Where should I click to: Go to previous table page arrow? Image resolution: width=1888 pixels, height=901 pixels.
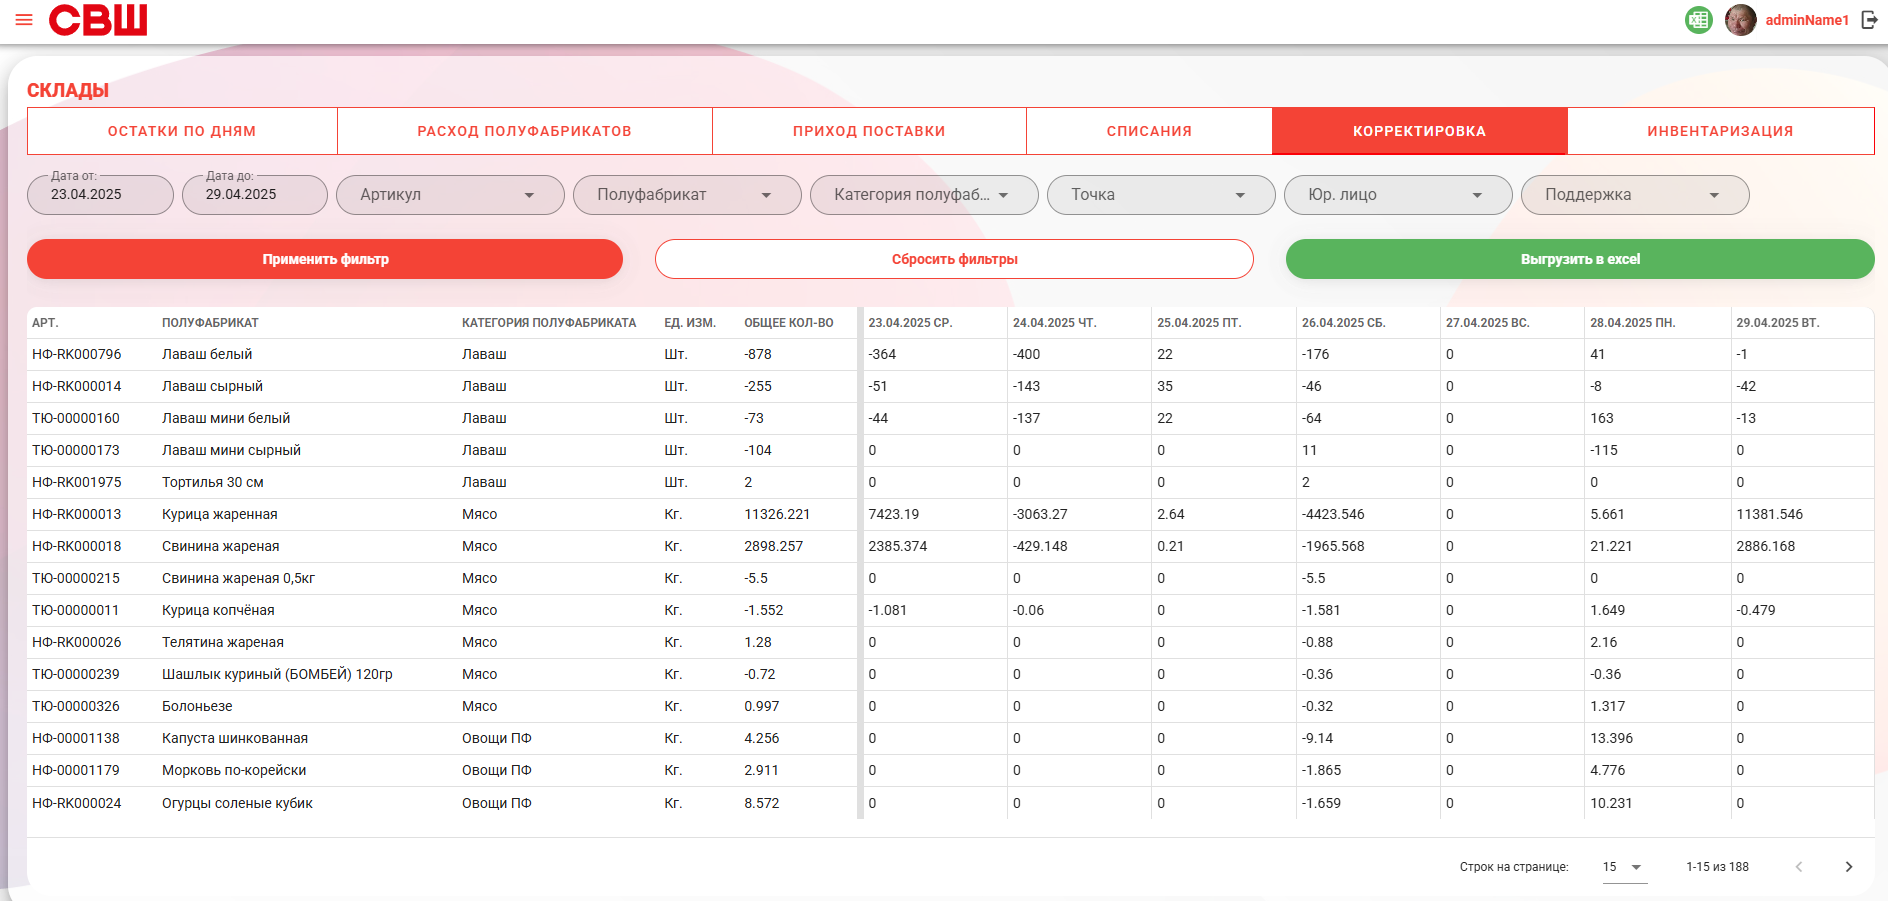pos(1799,867)
